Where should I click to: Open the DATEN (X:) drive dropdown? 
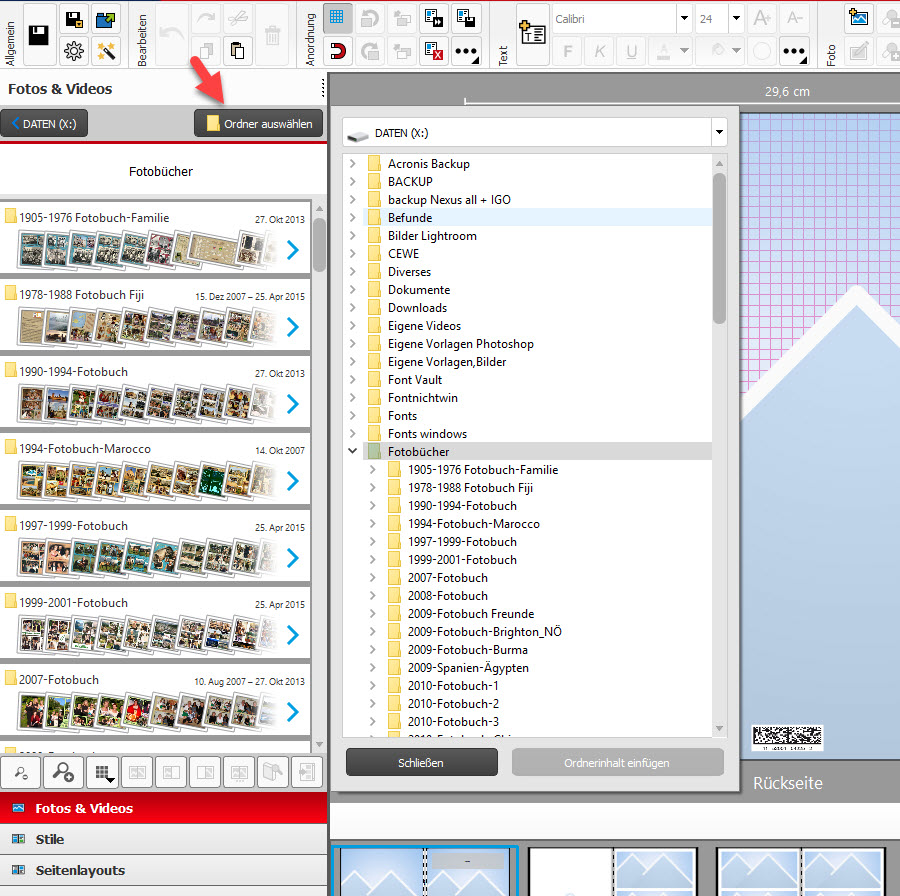coord(718,132)
